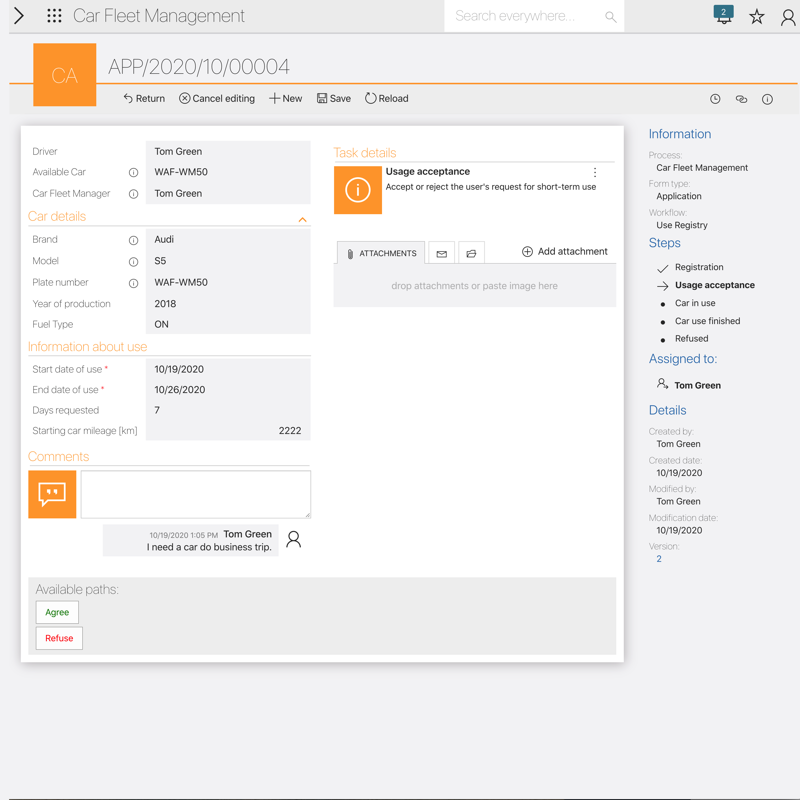Collapse the Car details section
This screenshot has width=800, height=800.
pyautogui.click(x=302, y=219)
